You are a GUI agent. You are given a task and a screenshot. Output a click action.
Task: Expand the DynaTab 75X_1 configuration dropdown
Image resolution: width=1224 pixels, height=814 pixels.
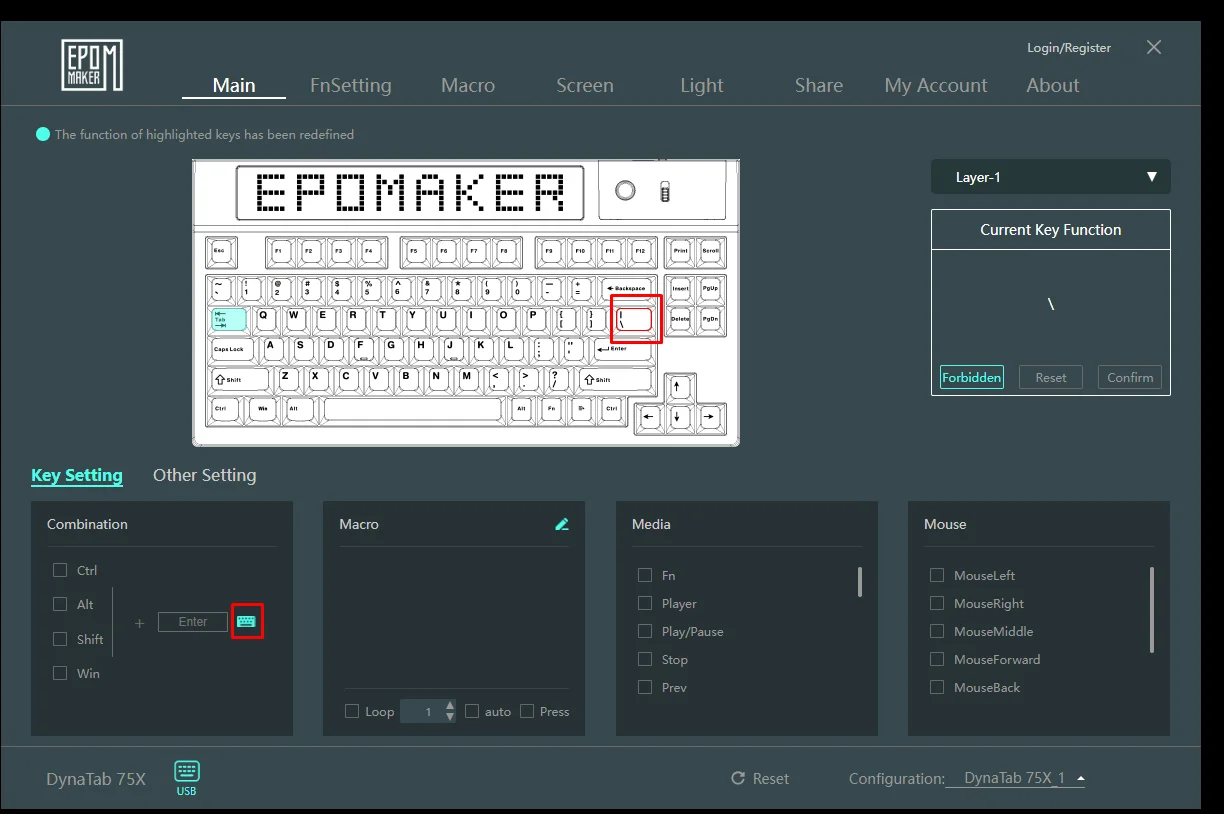1081,778
